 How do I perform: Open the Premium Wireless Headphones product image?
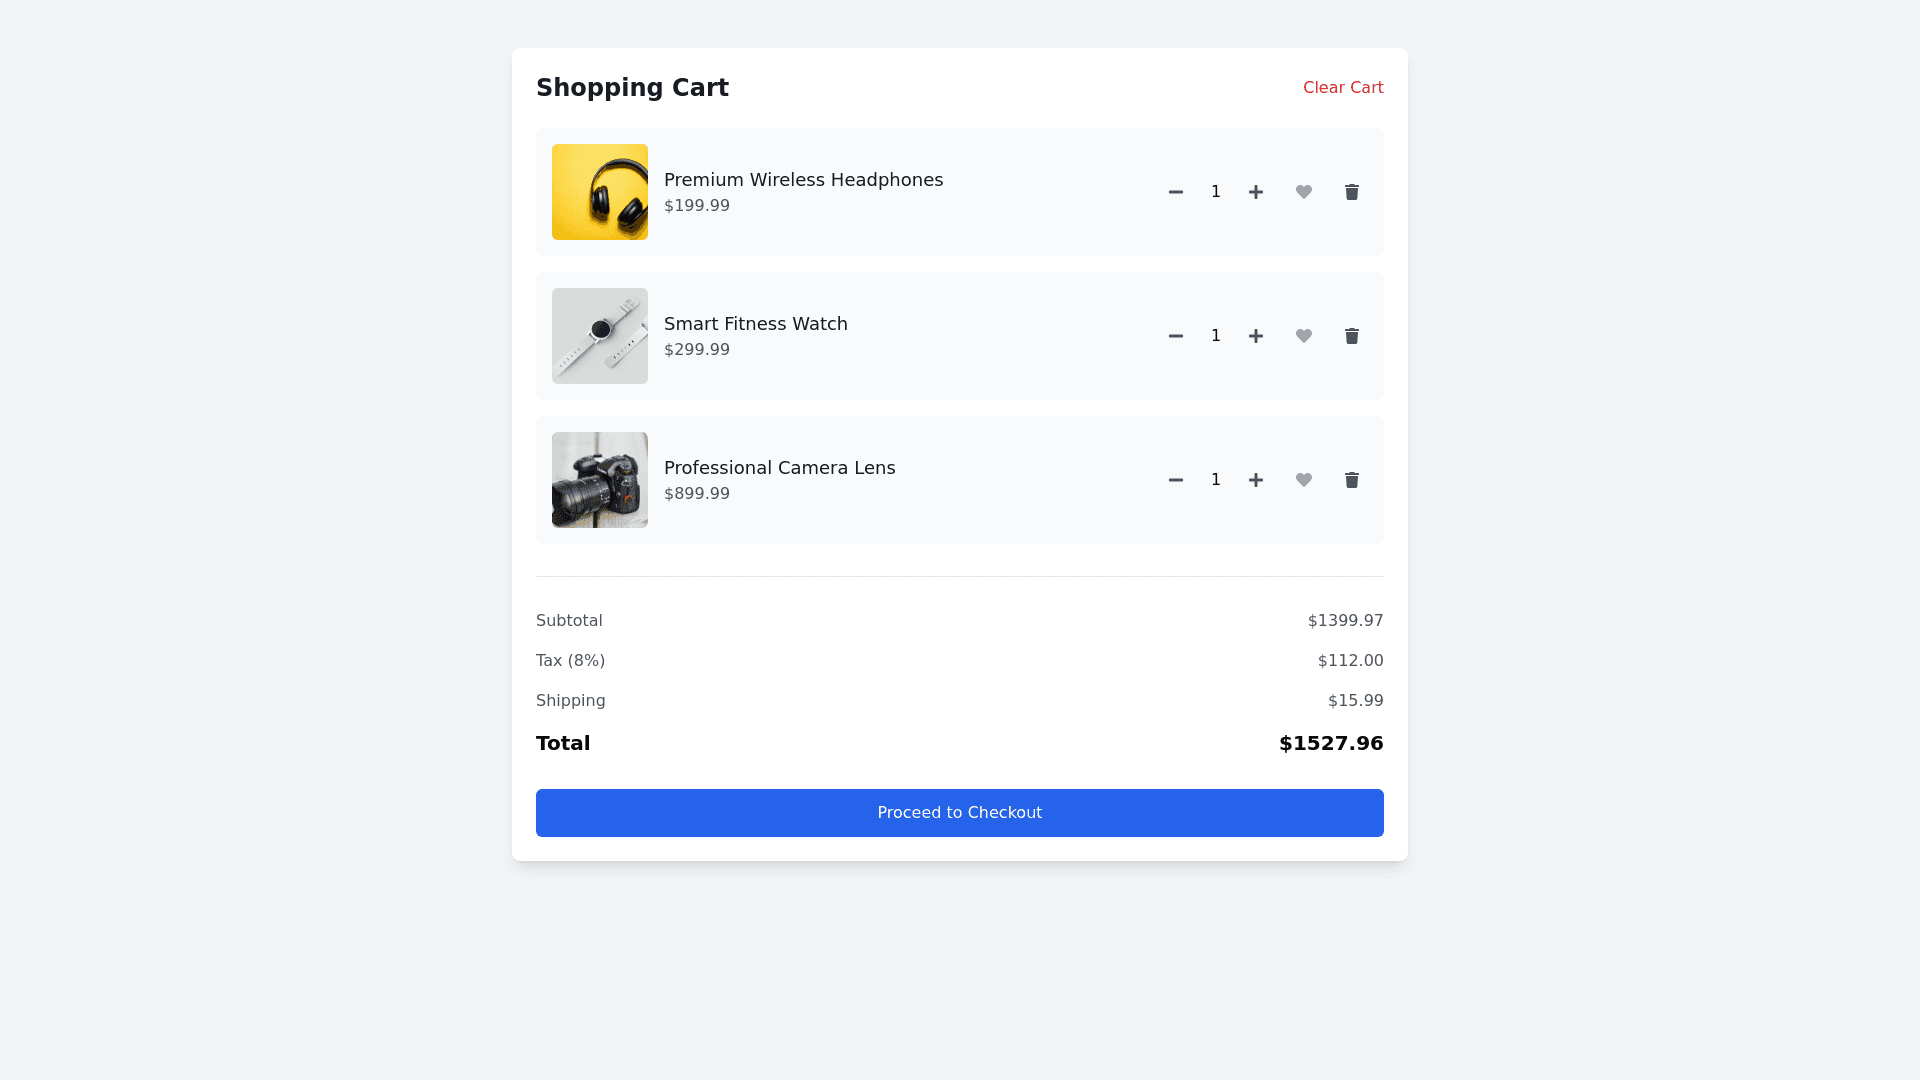(x=600, y=192)
